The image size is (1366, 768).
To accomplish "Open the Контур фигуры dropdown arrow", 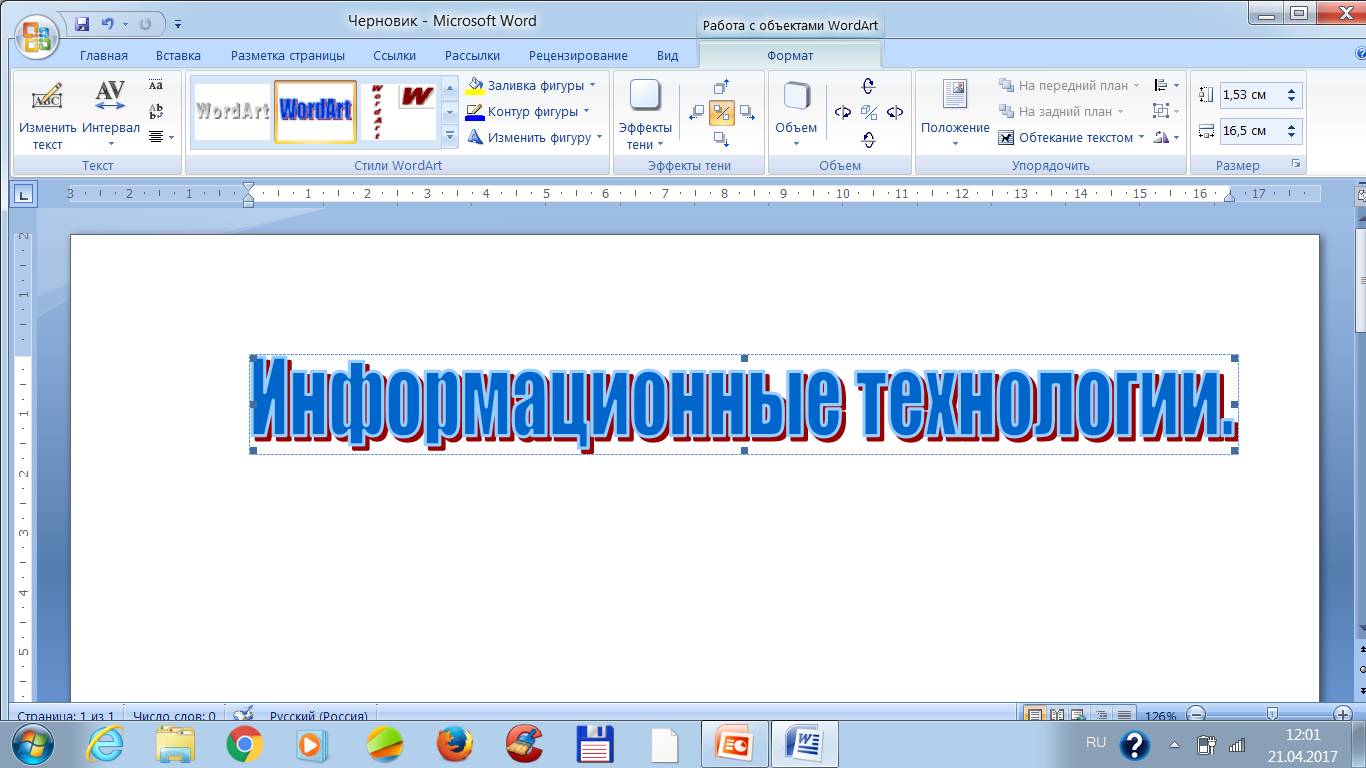I will point(587,111).
